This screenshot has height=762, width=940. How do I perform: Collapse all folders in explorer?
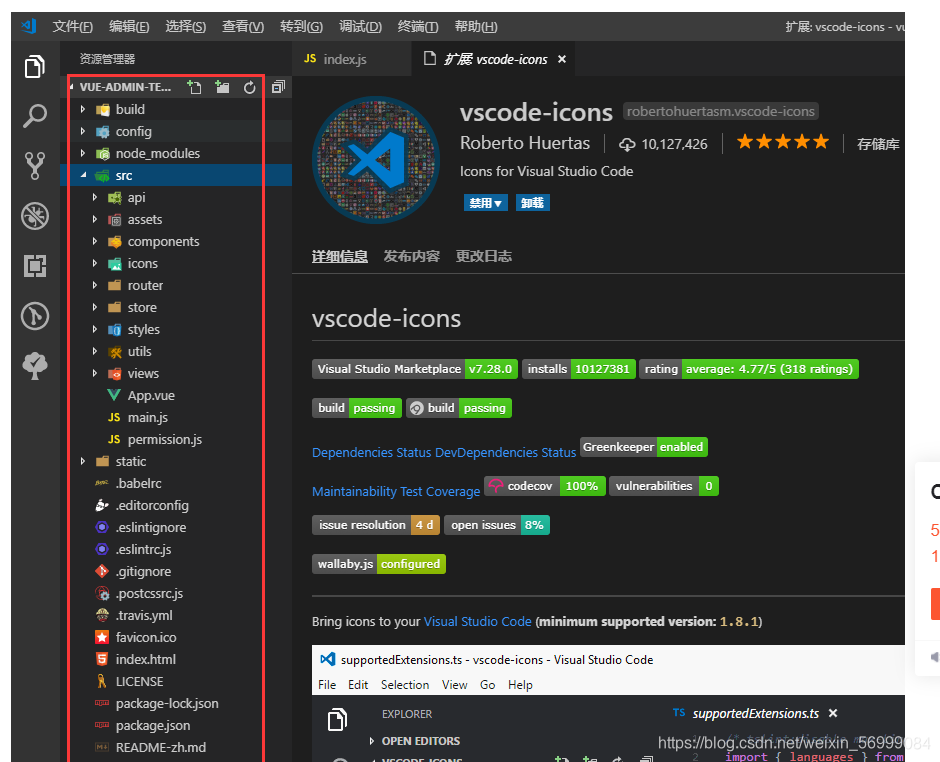coord(278,87)
